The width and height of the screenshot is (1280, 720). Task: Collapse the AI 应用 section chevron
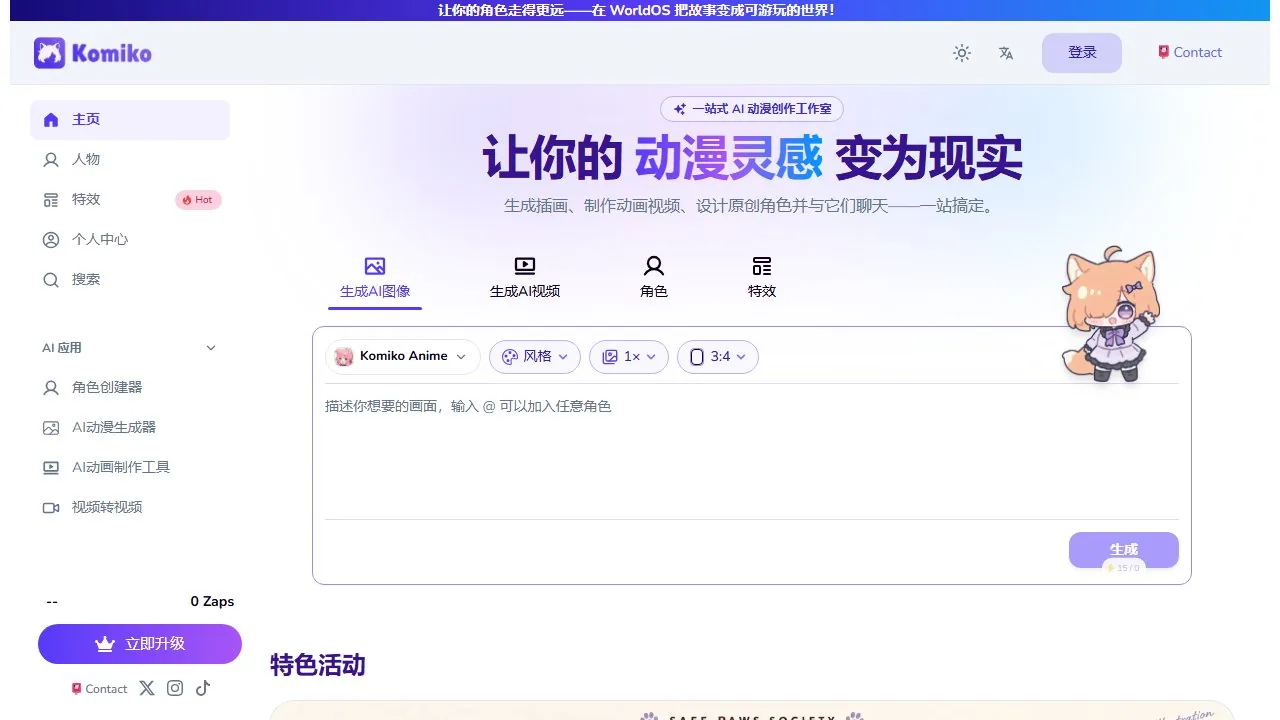pyautogui.click(x=211, y=348)
